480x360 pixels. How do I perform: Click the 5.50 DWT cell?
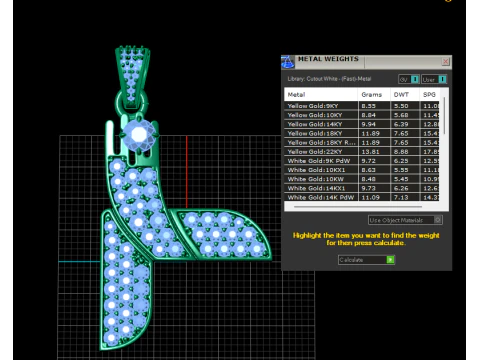405,106
